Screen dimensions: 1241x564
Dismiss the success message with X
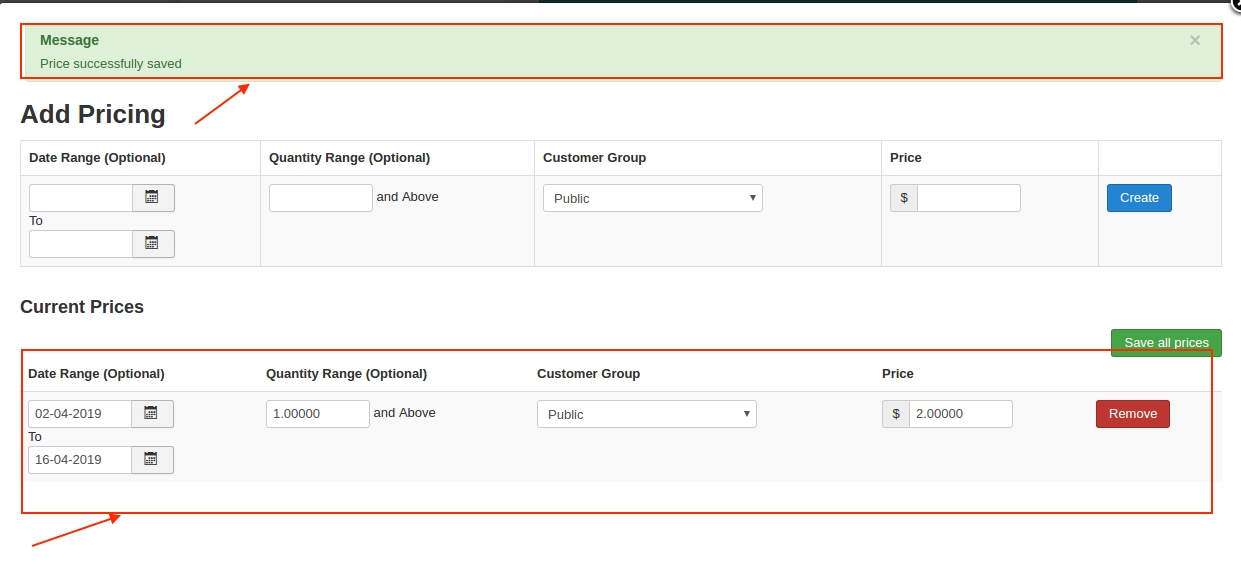1195,41
